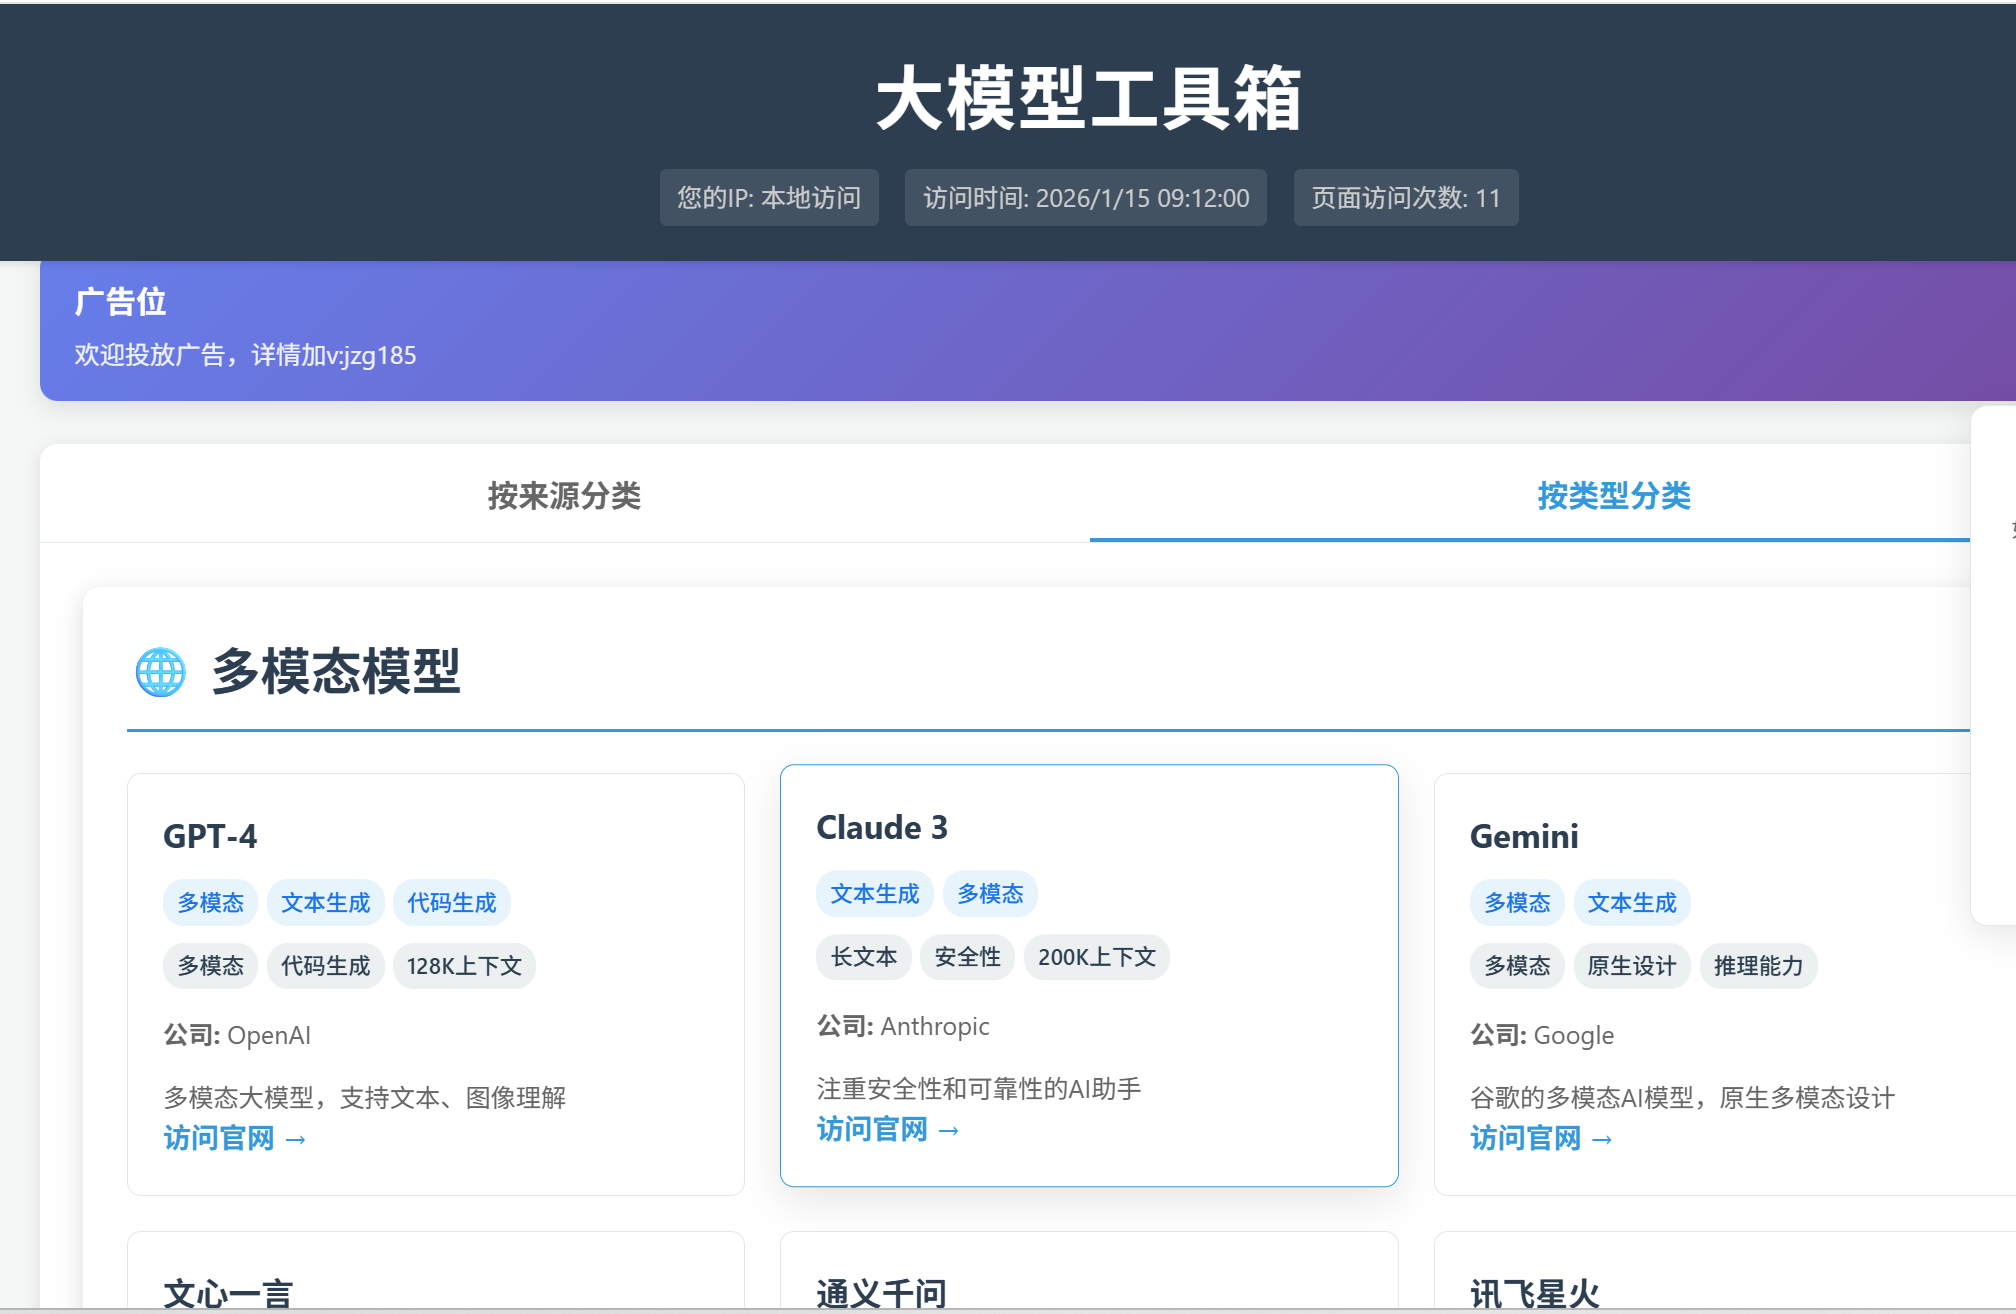Click the 文心一言 card heading
This screenshot has height=1314, width=2016.
coord(228,1293)
